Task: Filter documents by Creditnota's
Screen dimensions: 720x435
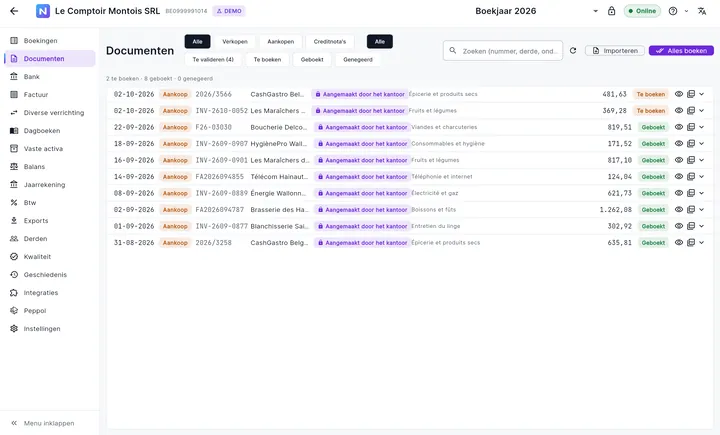Action: click(330, 41)
